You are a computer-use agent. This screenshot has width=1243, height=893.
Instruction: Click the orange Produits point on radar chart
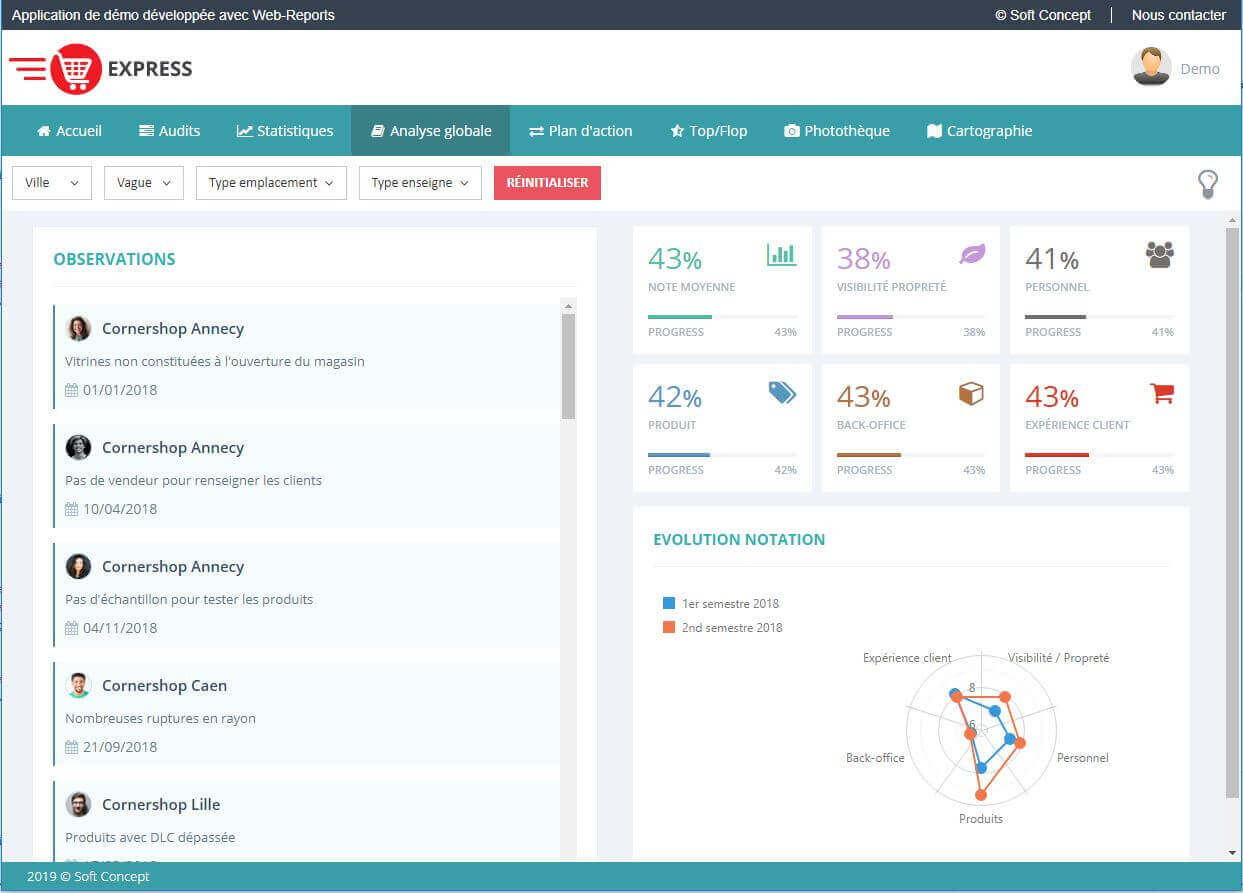tap(980, 796)
